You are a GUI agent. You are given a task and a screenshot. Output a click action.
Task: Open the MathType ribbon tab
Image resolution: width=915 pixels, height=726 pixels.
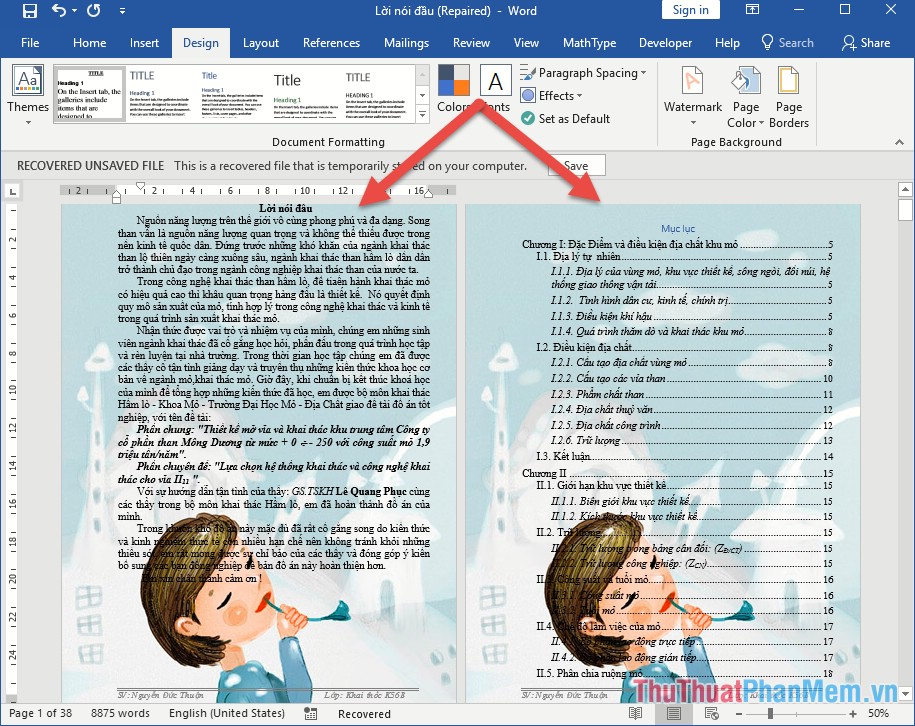590,43
